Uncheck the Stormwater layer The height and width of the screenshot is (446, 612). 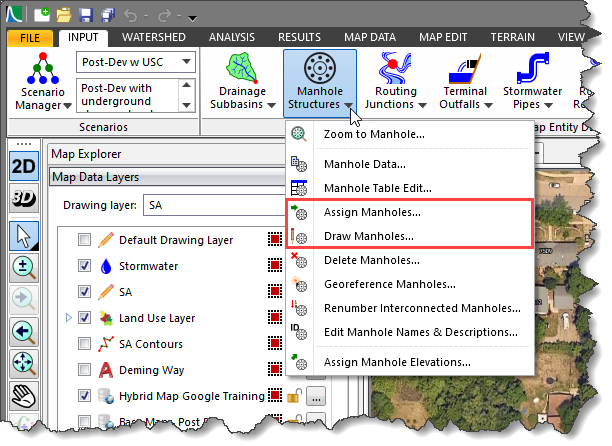(84, 265)
